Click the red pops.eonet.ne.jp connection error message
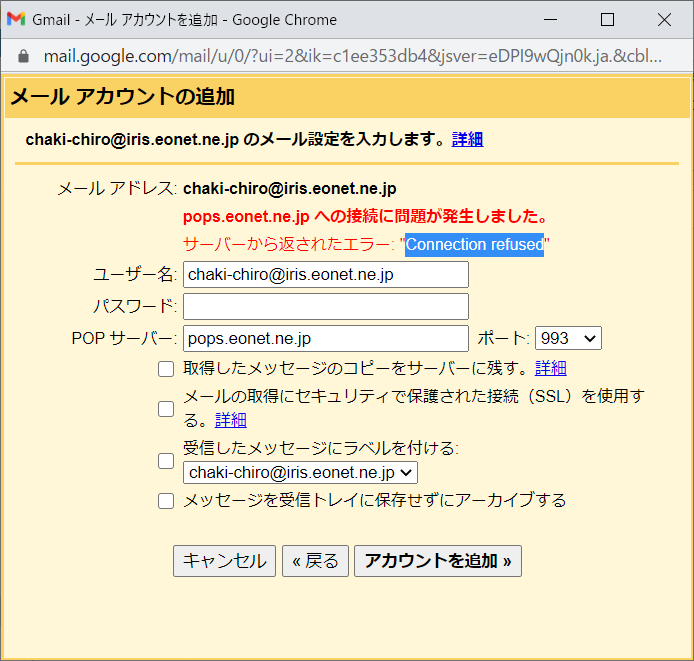694x661 pixels. (x=366, y=216)
